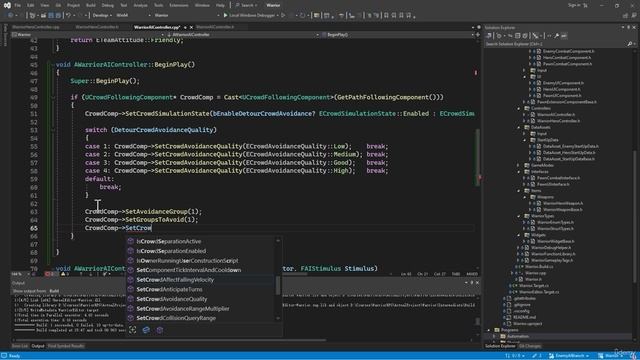Open WarriorHeroController.h in Solution Explorer
The width and height of the screenshot is (640, 360).
click(558, 121)
